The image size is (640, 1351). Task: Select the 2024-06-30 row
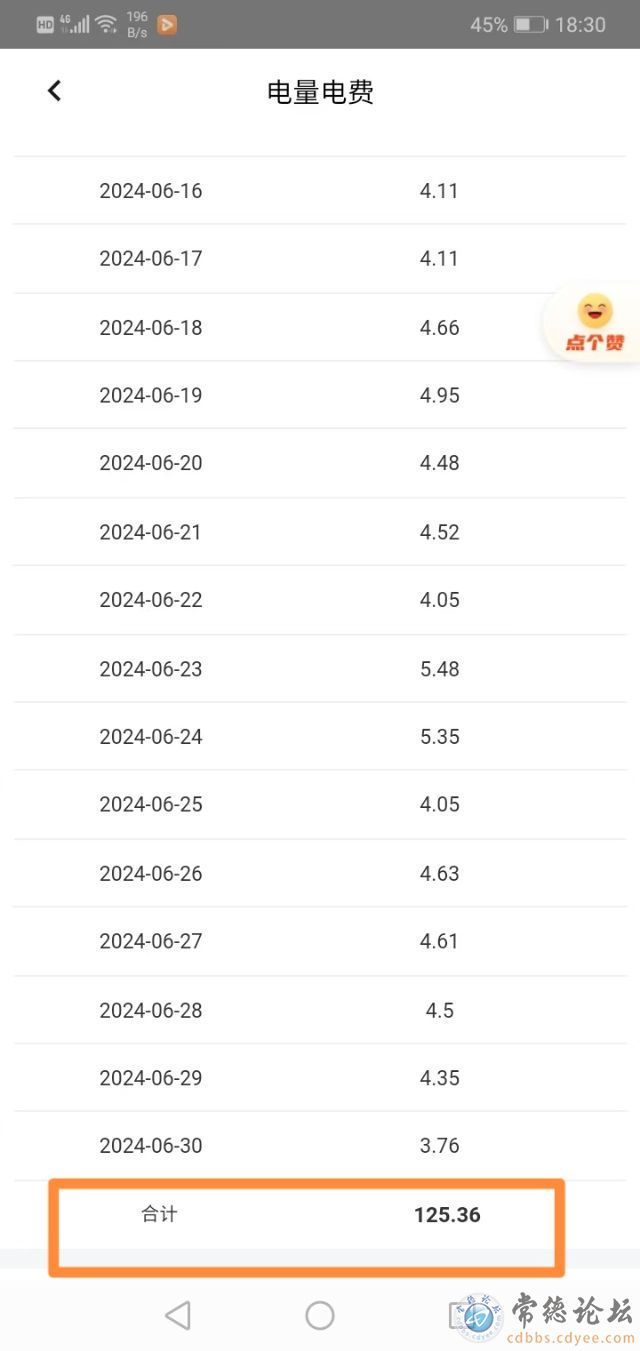tap(320, 1146)
